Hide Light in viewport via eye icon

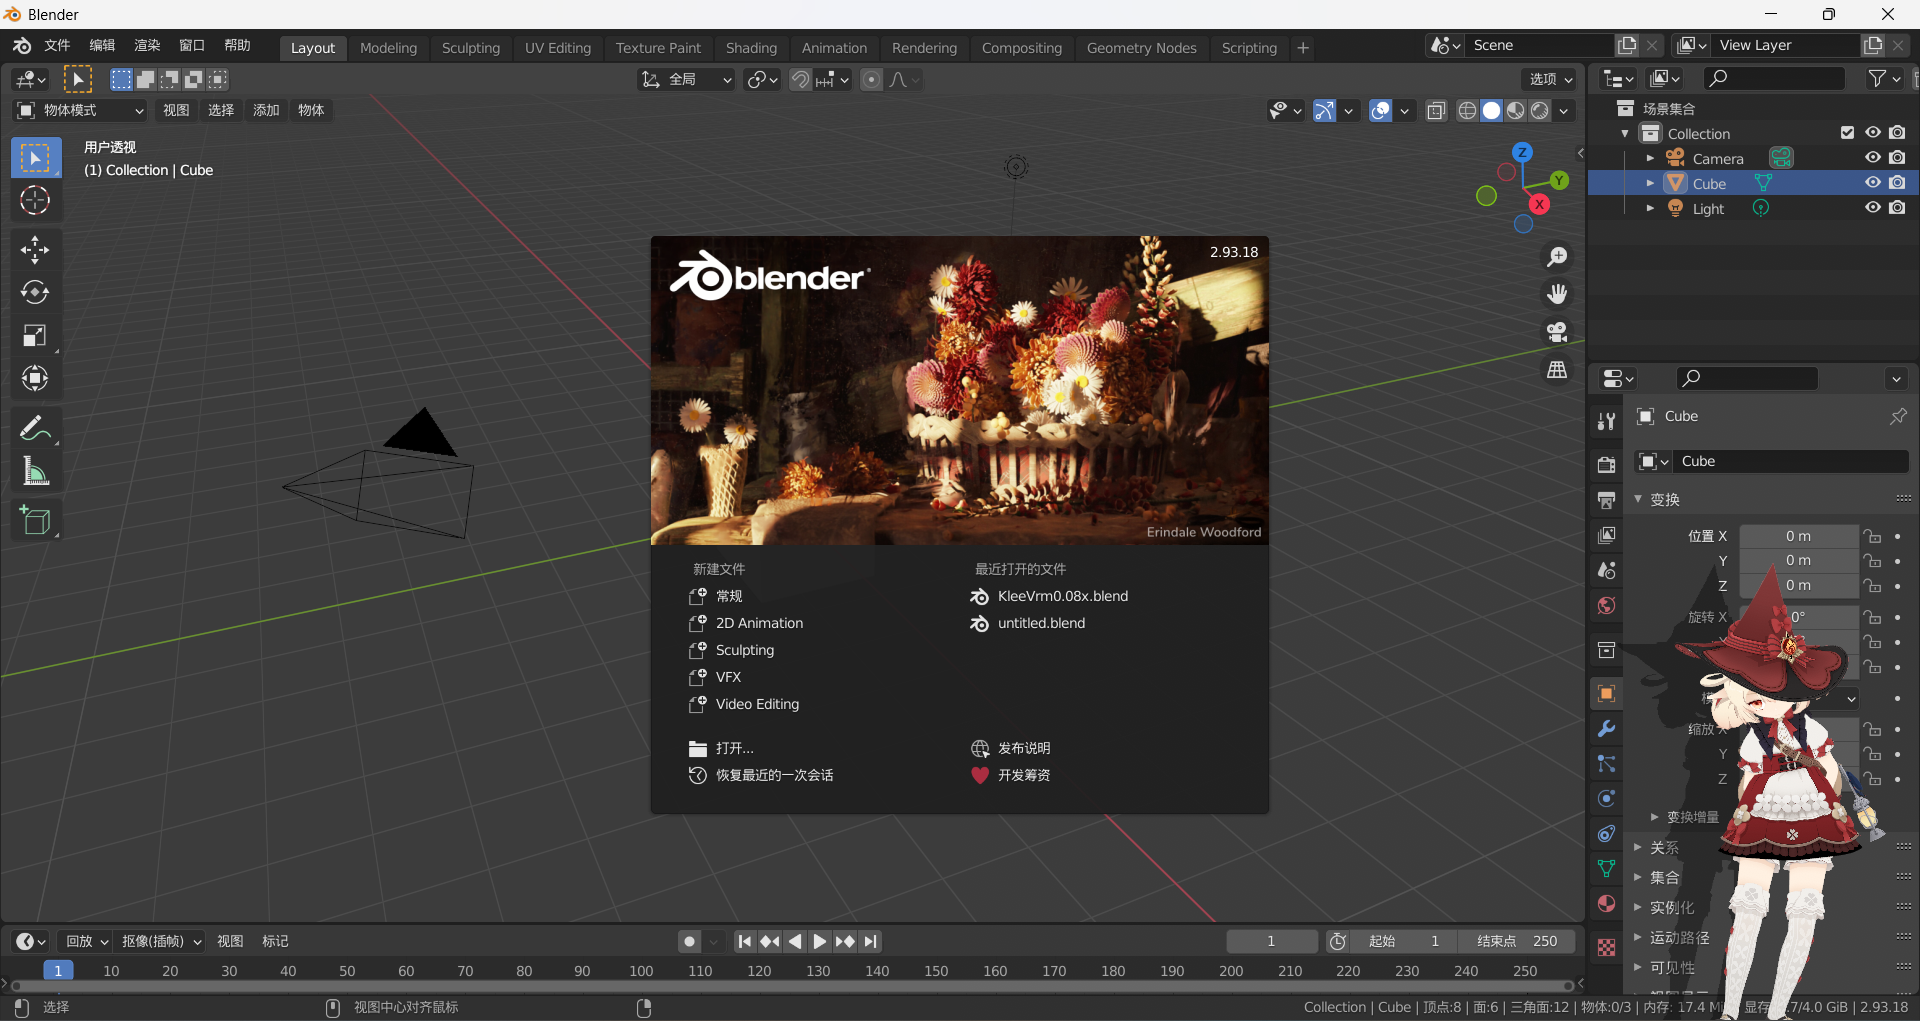(1872, 208)
